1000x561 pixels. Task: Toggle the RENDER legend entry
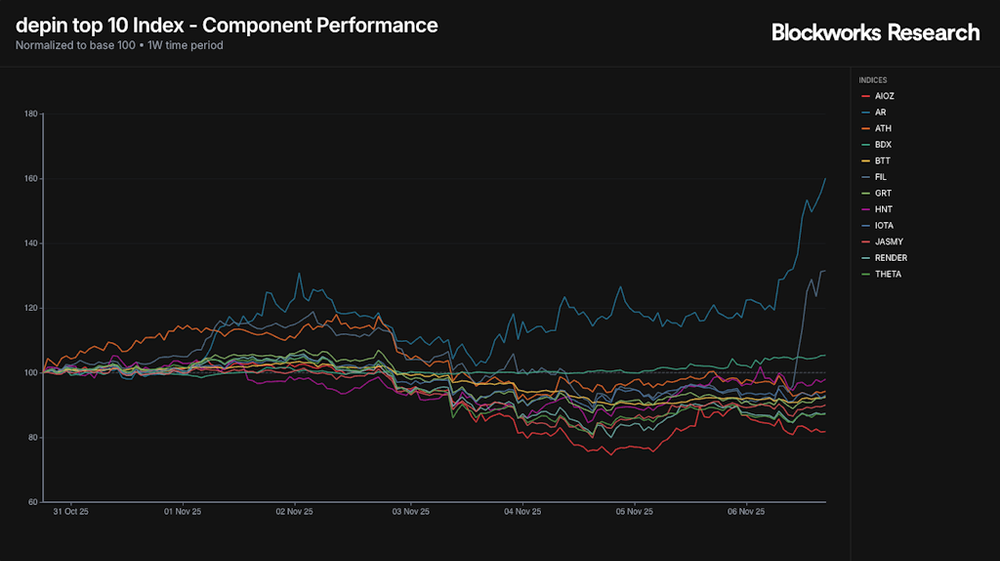(x=889, y=258)
